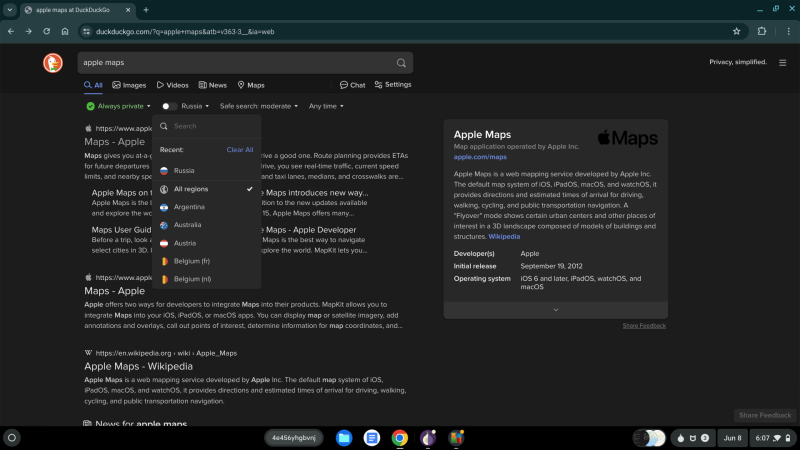The width and height of the screenshot is (800, 450).
Task: Open the Always private dropdown
Action: 118,106
